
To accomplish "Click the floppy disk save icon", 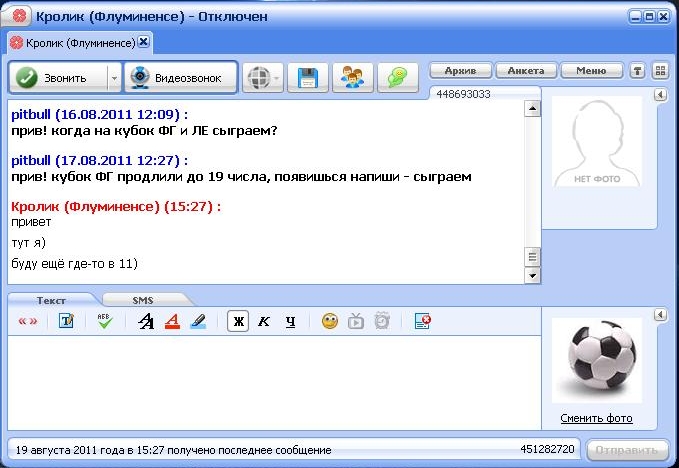I will (x=307, y=78).
